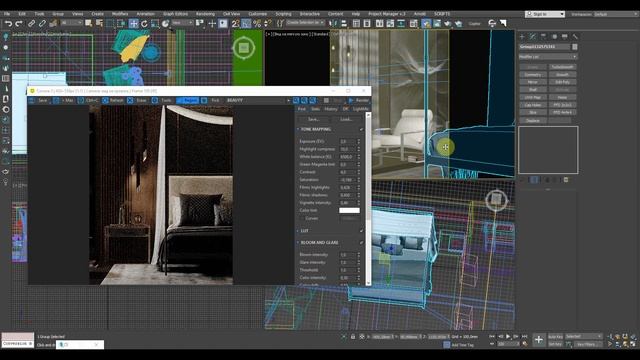
Task: Click the Saturation spinner arrows
Action: pyautogui.click(x=359, y=180)
